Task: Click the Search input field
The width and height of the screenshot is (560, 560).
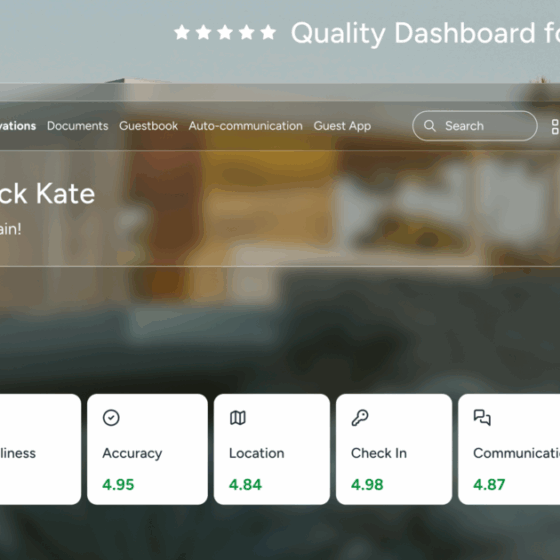Action: [475, 126]
